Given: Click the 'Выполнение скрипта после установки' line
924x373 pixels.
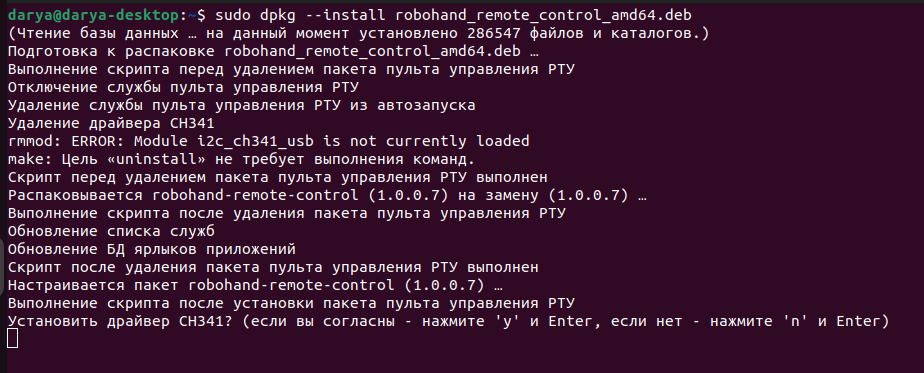Looking at the screenshot, I should [291, 303].
